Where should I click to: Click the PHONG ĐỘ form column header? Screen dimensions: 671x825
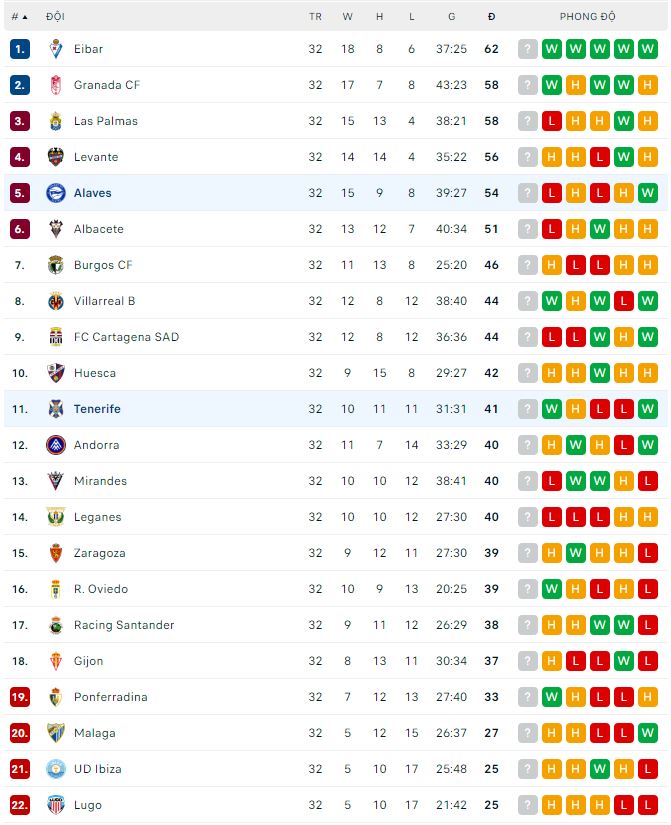tap(587, 17)
